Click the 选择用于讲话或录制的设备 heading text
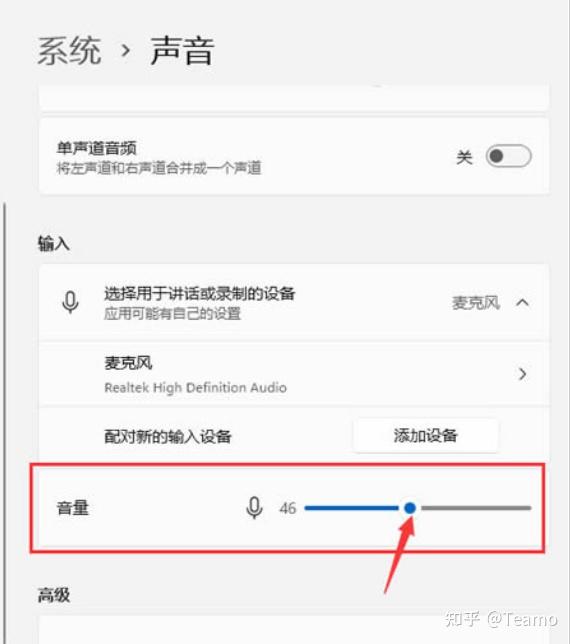 (200, 293)
